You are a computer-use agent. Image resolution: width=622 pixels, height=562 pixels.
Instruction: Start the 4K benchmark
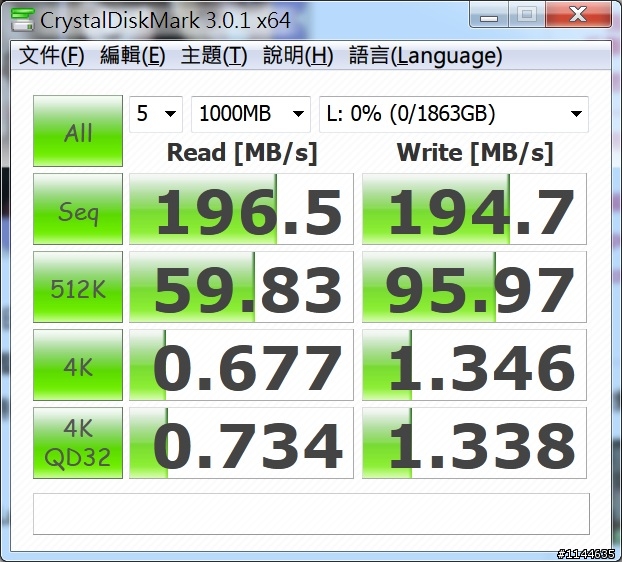(78, 365)
